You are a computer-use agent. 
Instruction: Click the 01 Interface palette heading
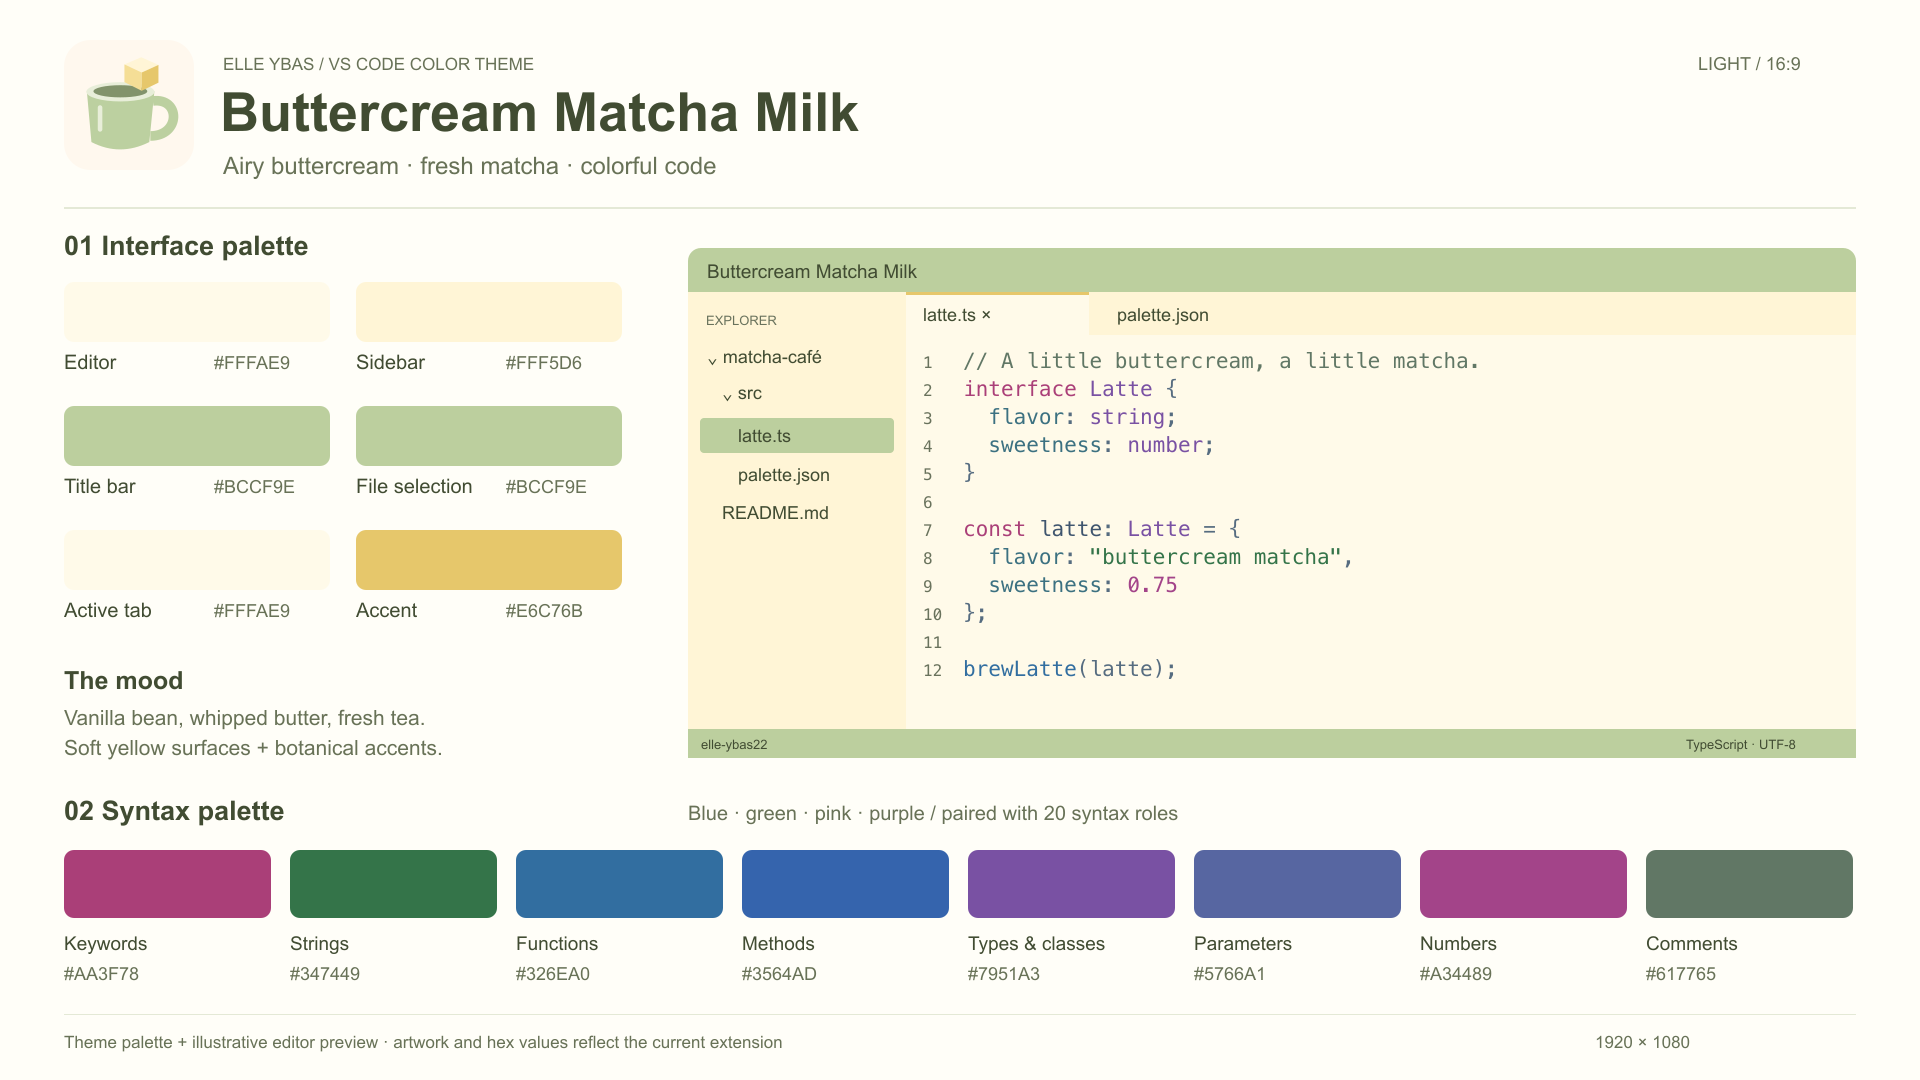pyautogui.click(x=186, y=246)
